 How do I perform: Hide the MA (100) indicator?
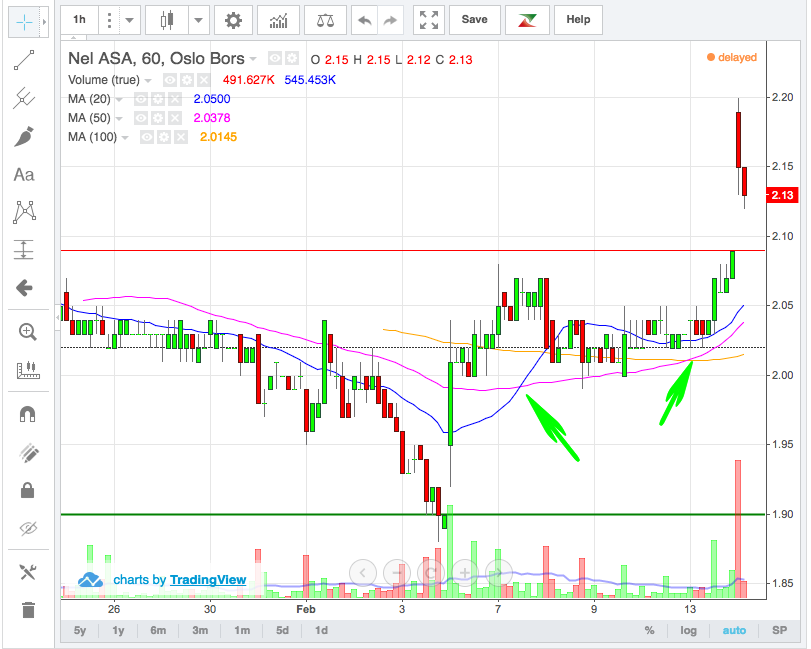click(x=147, y=138)
